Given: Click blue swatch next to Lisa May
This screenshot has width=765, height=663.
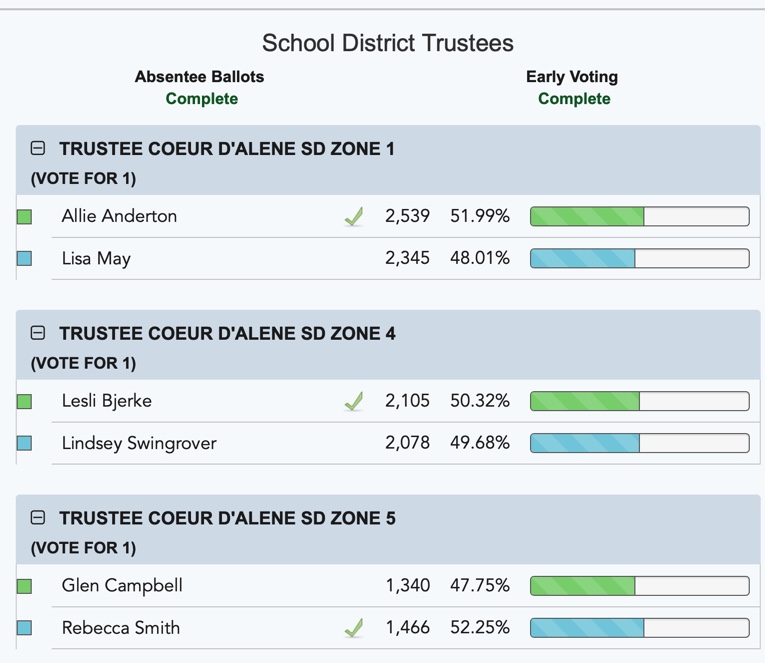Looking at the screenshot, I should [x=24, y=258].
